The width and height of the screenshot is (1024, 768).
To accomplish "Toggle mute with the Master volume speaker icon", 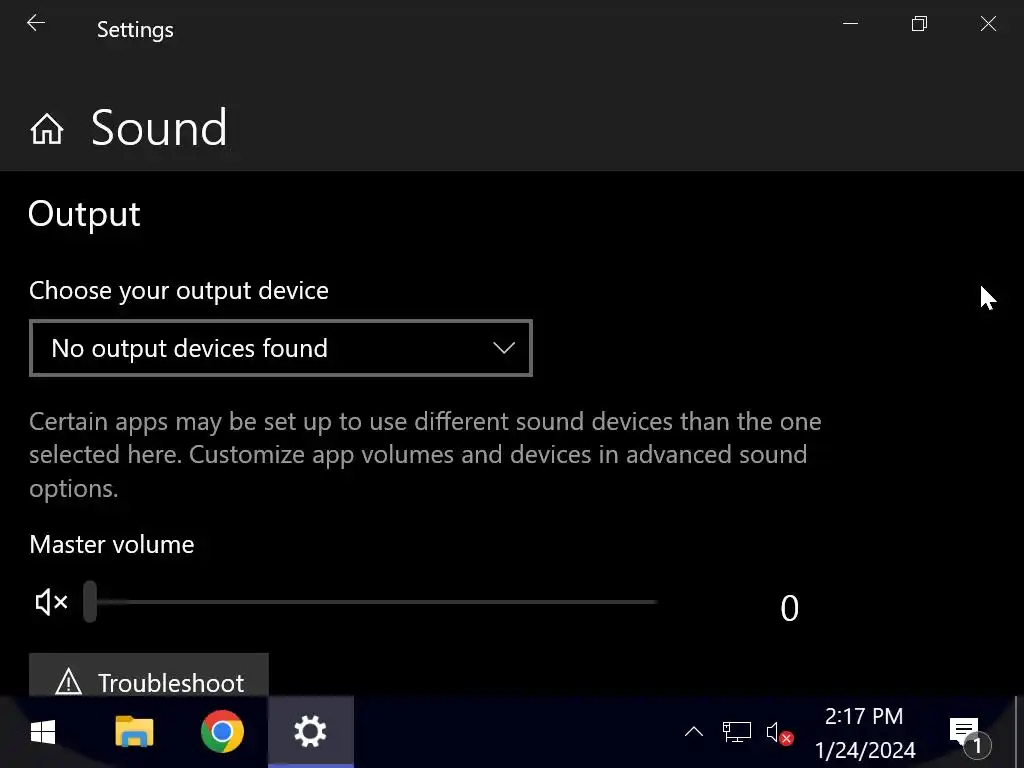I will pos(52,602).
